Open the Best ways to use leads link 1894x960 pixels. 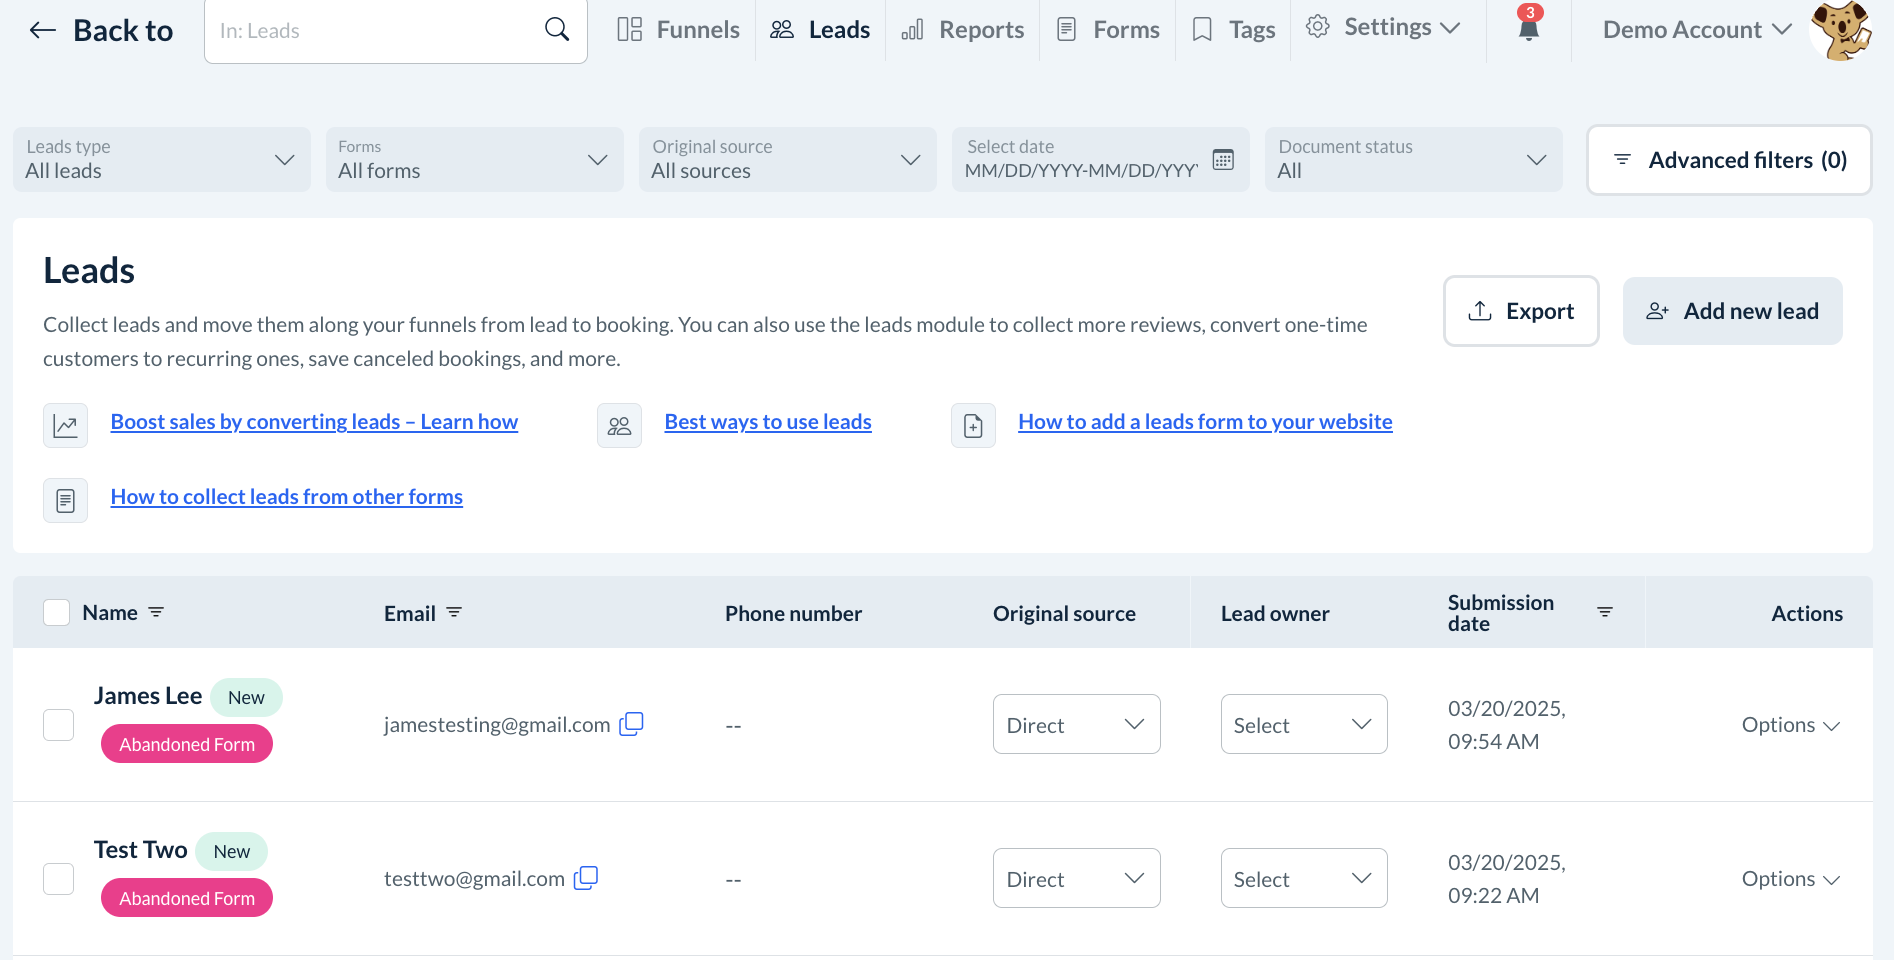coord(768,422)
